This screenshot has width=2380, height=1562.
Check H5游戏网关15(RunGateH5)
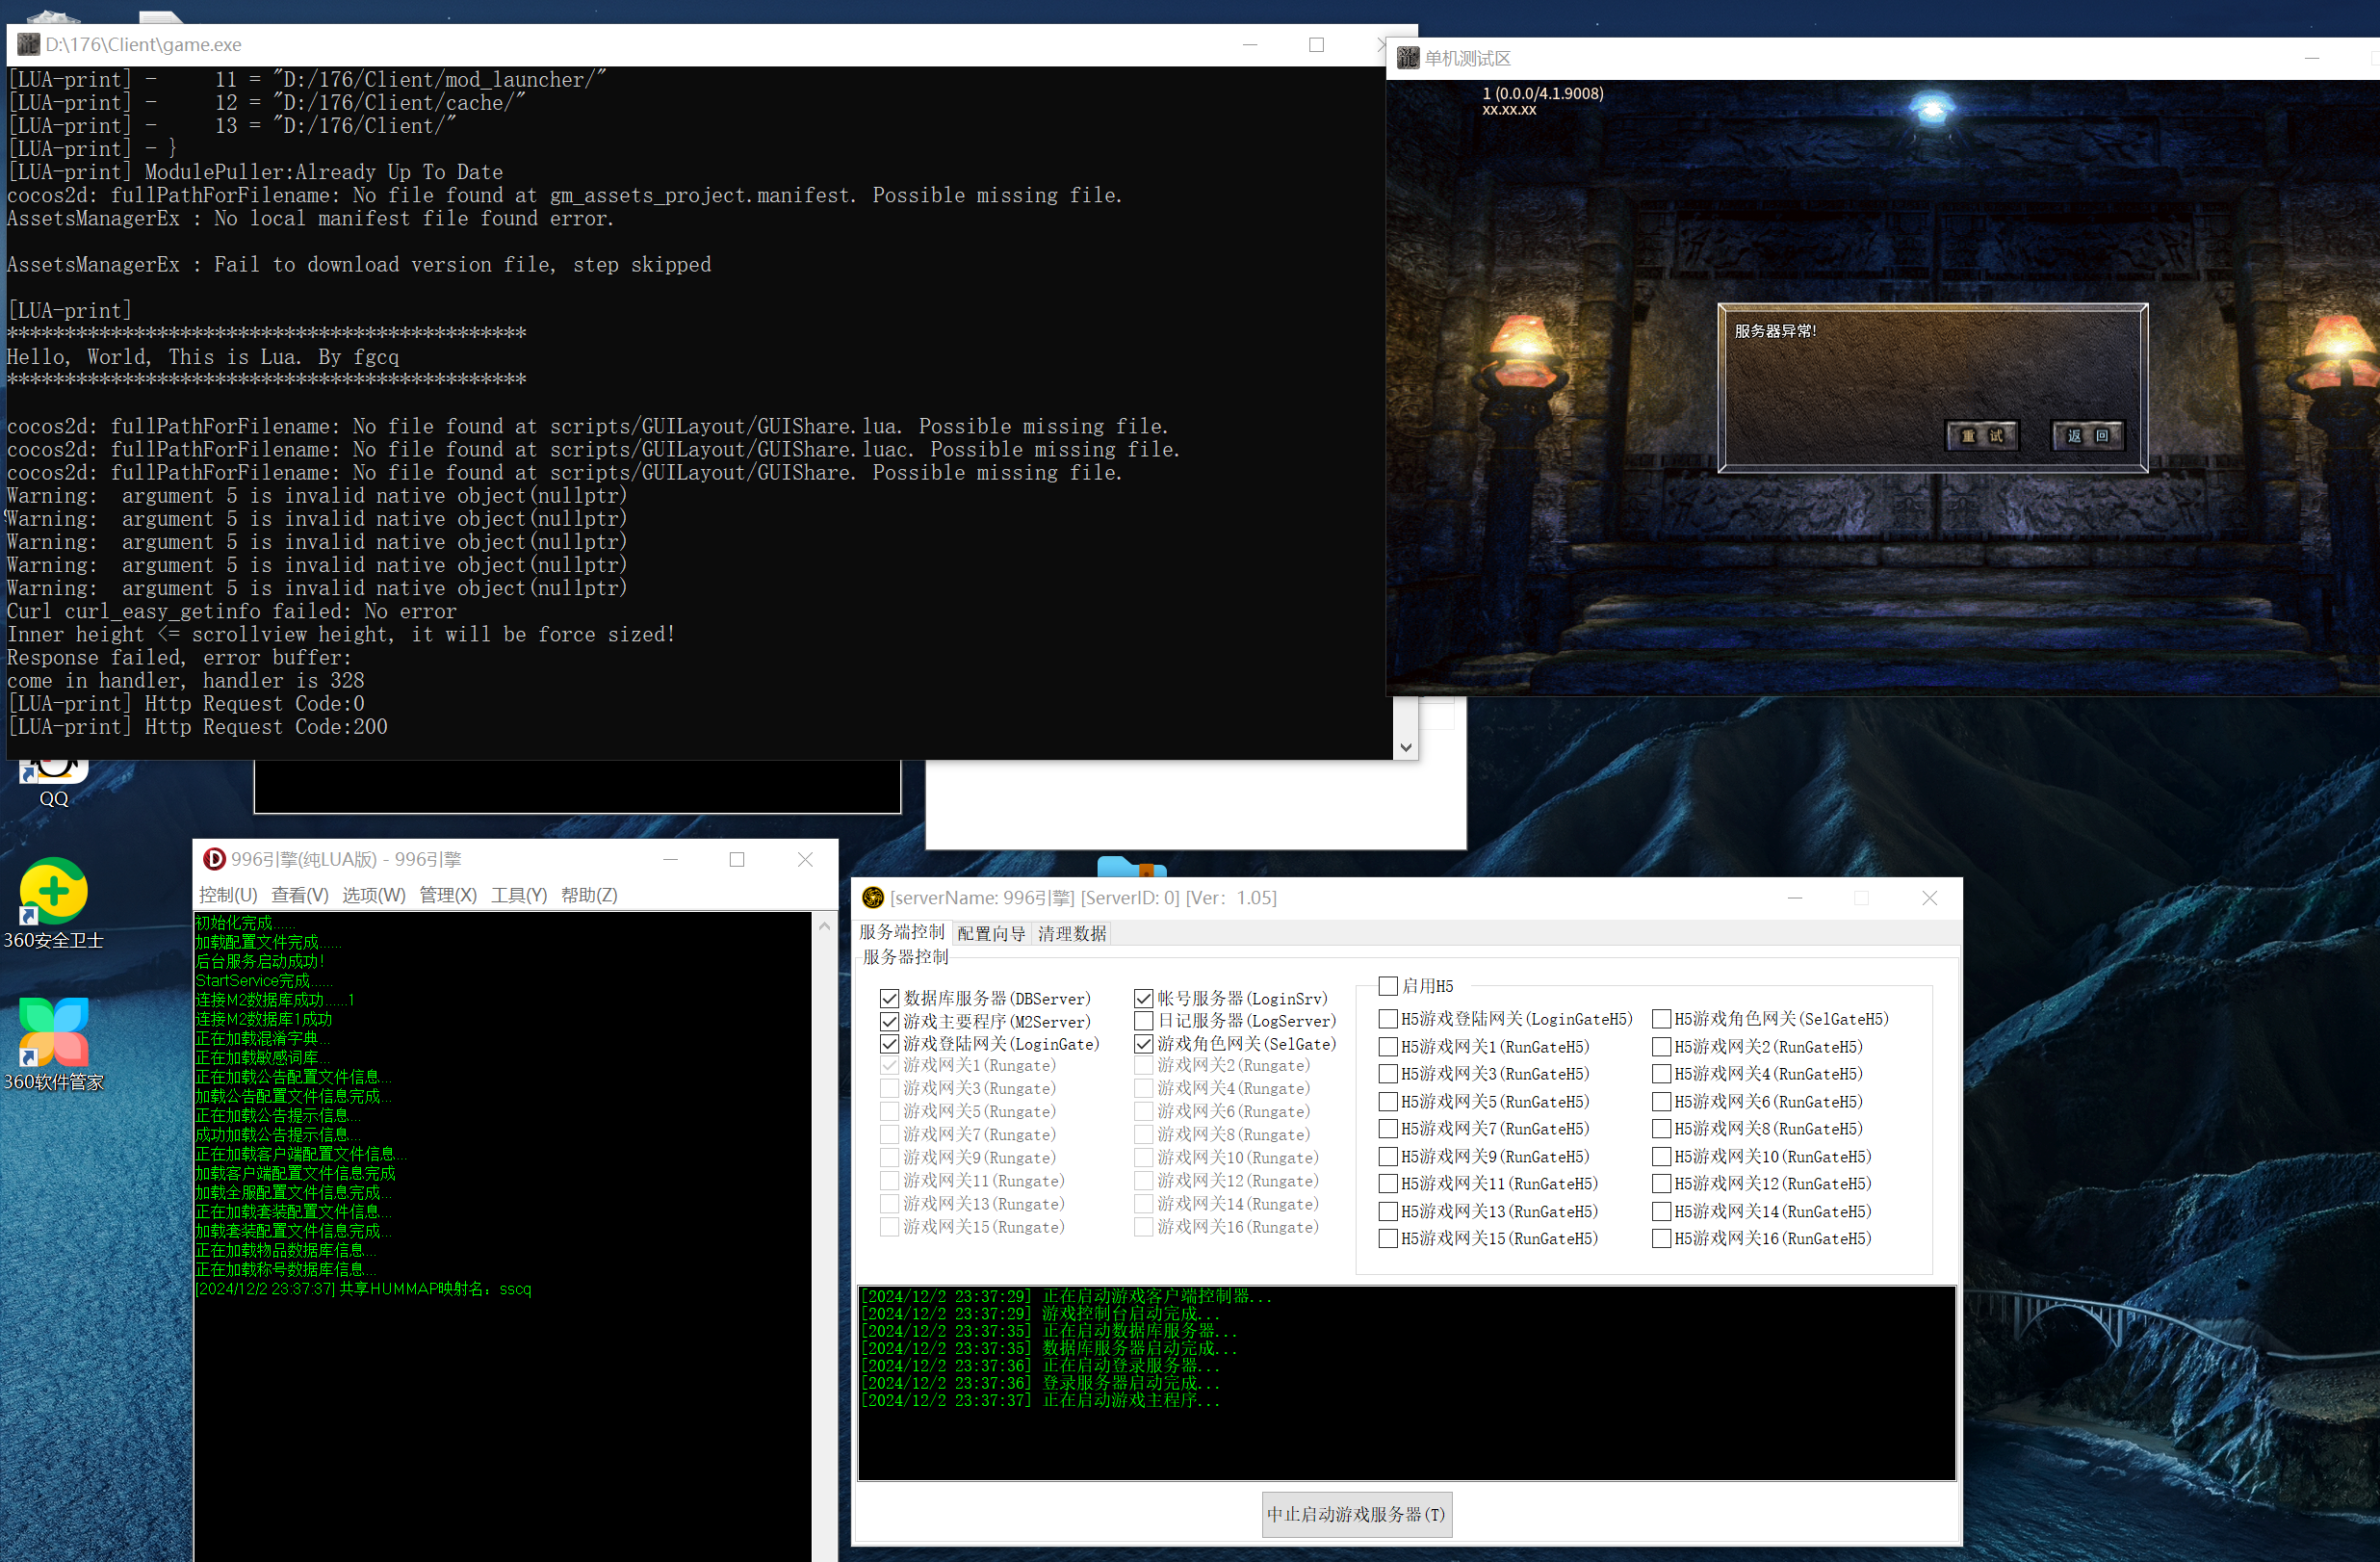[x=1387, y=1238]
